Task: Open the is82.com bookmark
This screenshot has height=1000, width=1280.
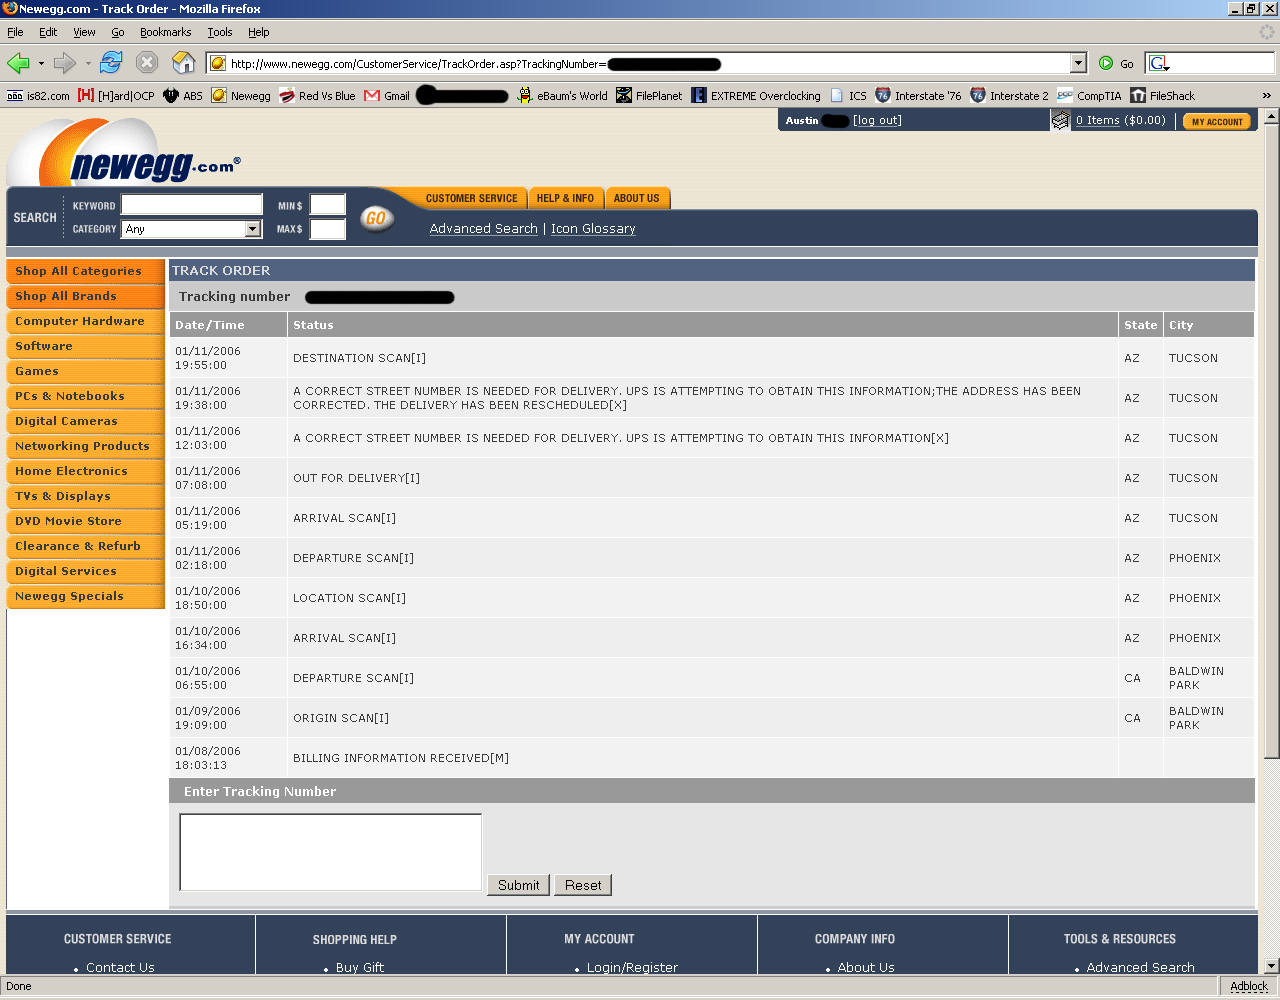Action: (38, 96)
